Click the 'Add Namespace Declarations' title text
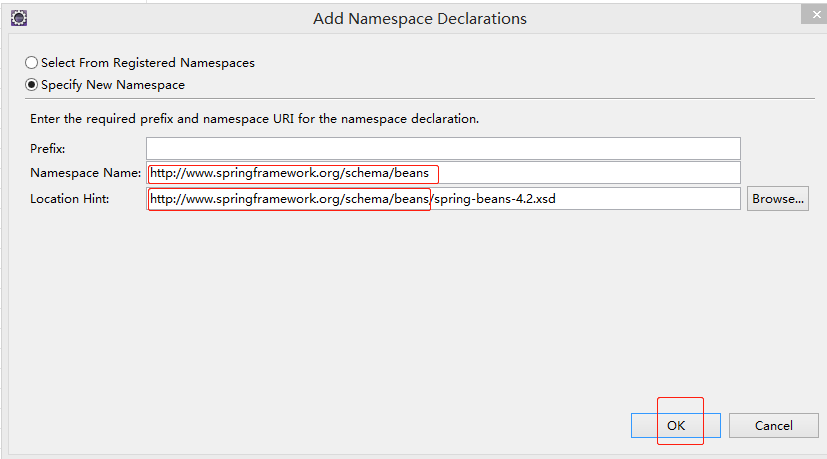Viewport: 827px width, 459px height. 420,18
